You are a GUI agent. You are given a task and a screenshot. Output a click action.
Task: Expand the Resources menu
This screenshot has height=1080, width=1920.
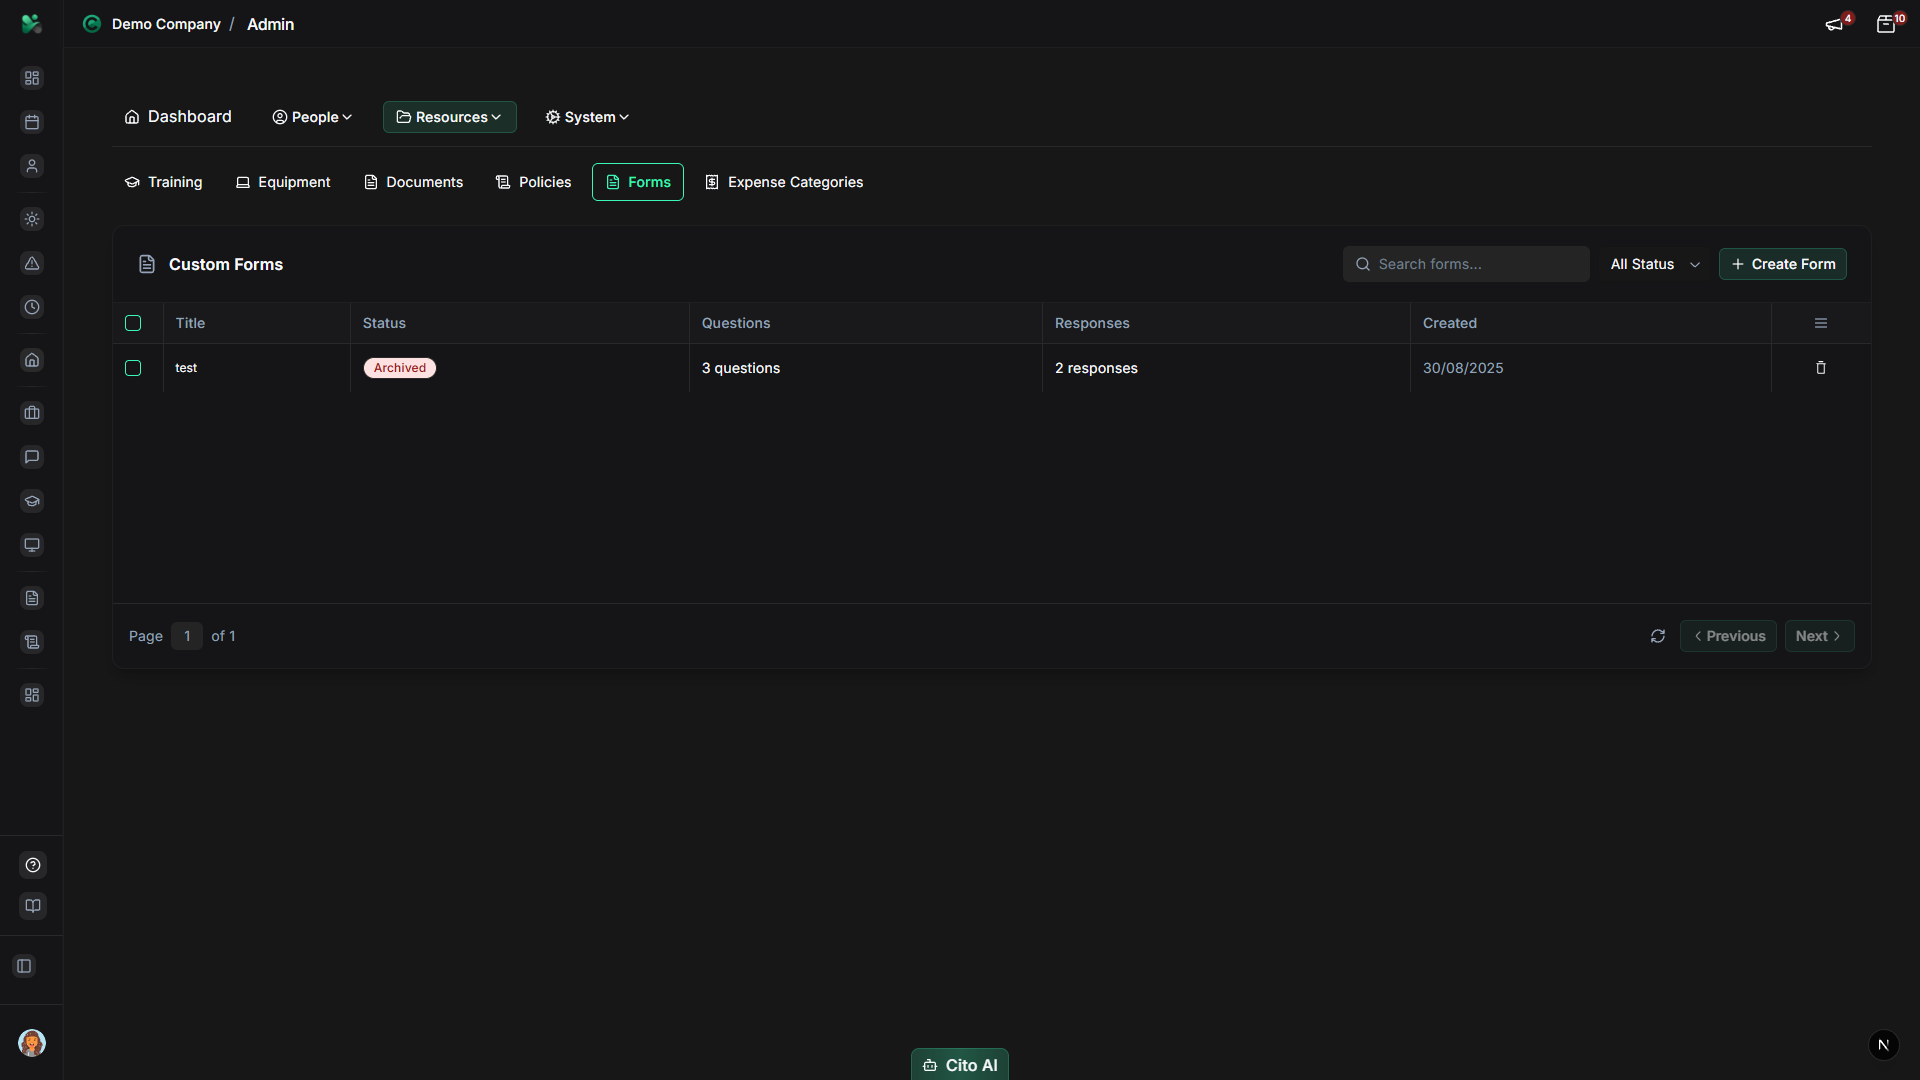tap(449, 117)
